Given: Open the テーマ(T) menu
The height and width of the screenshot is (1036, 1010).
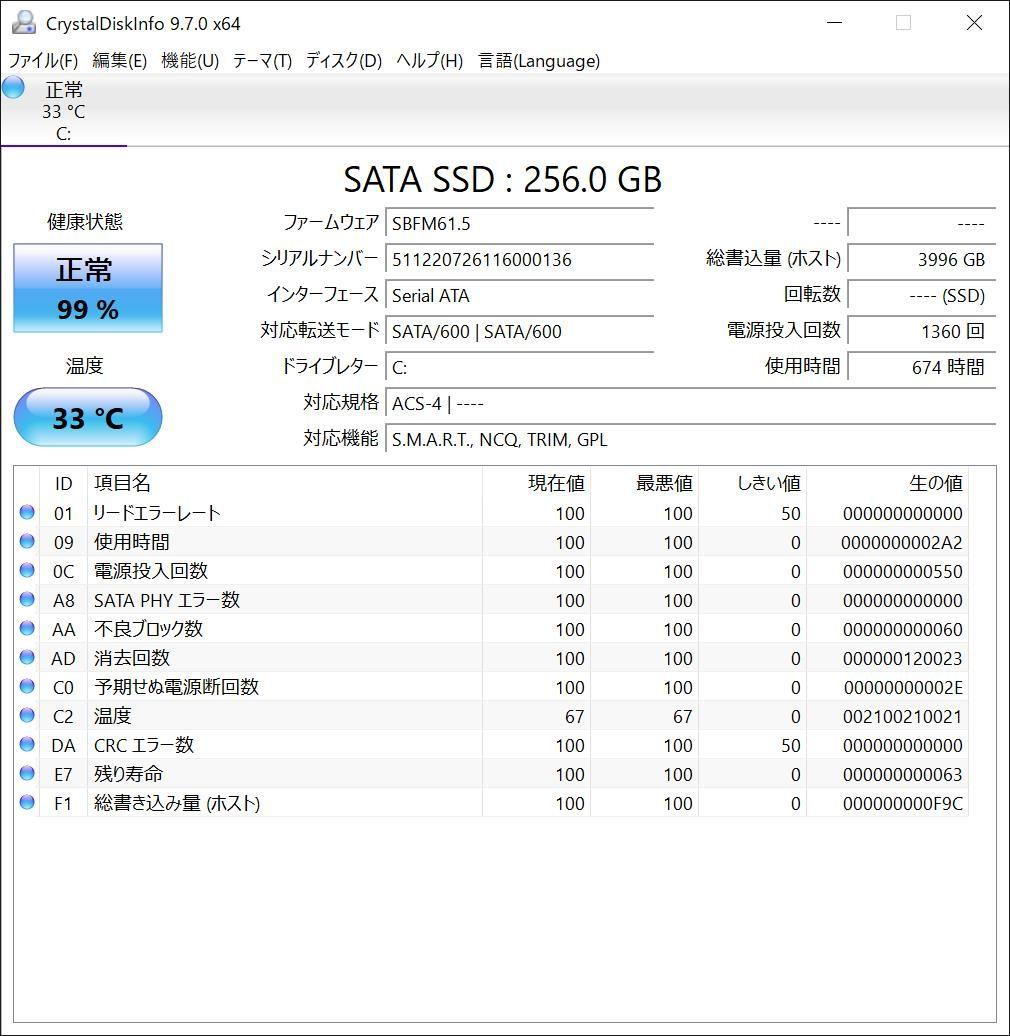Looking at the screenshot, I should point(262,61).
